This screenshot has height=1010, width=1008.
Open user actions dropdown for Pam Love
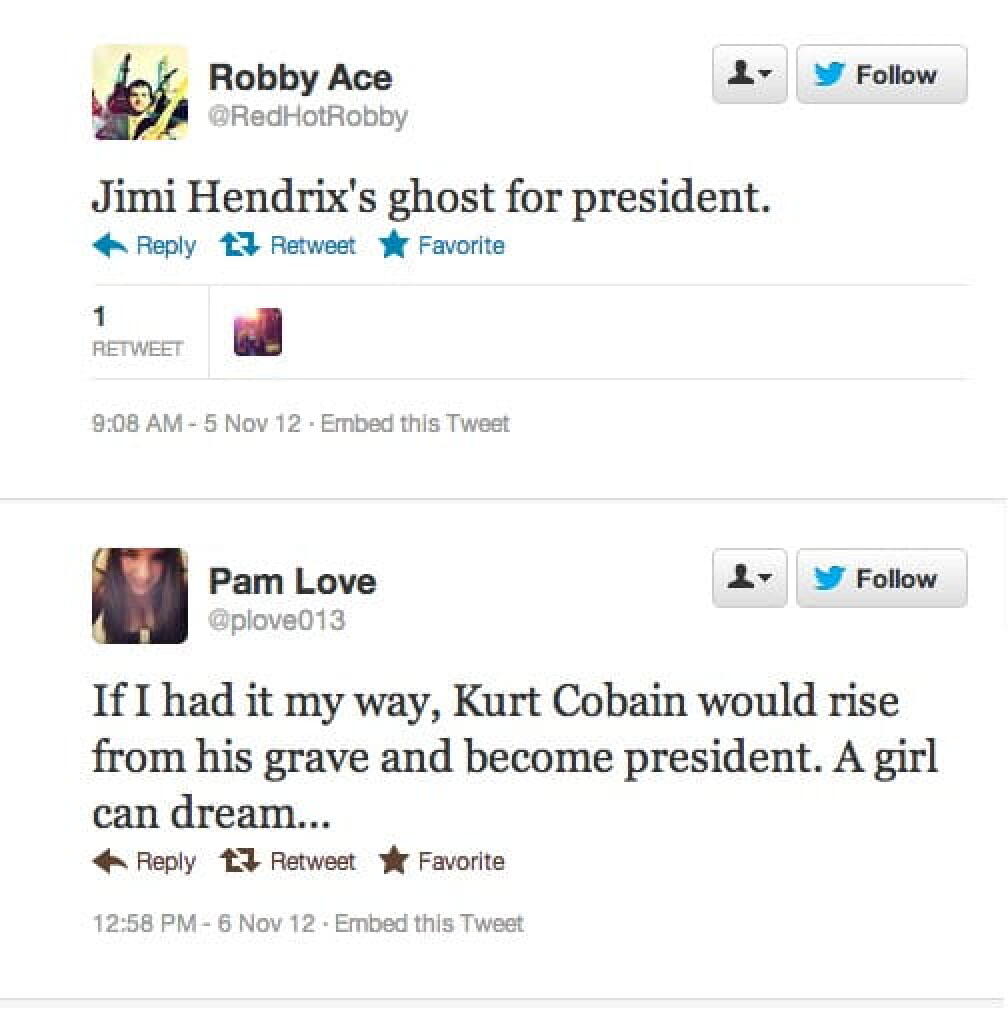click(x=749, y=578)
